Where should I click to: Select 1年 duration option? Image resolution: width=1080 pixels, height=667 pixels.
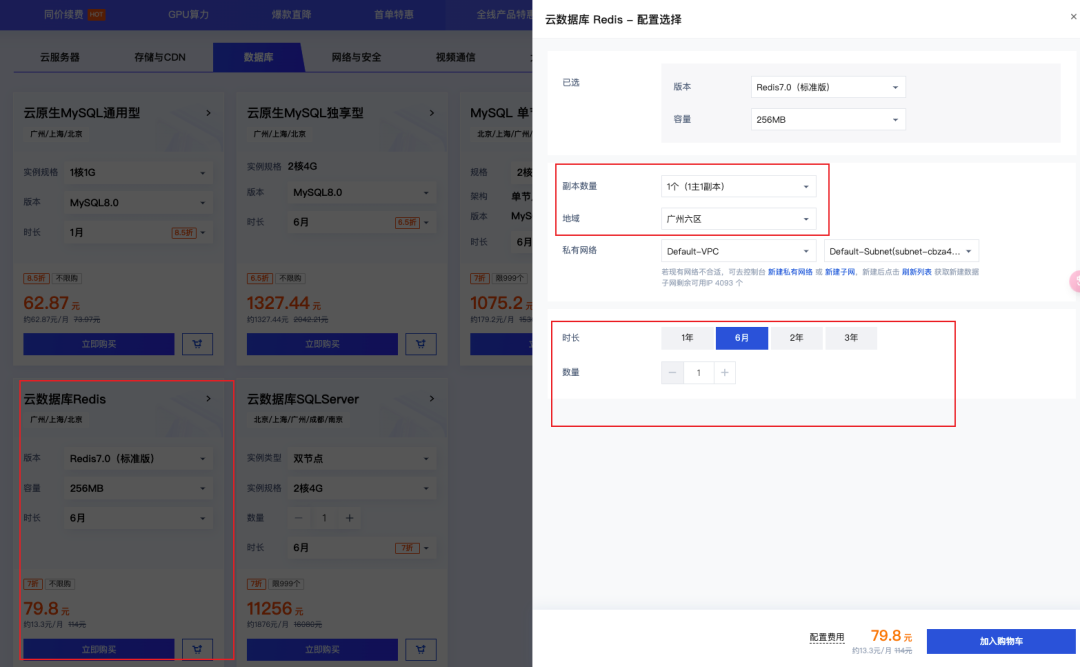click(x=687, y=338)
